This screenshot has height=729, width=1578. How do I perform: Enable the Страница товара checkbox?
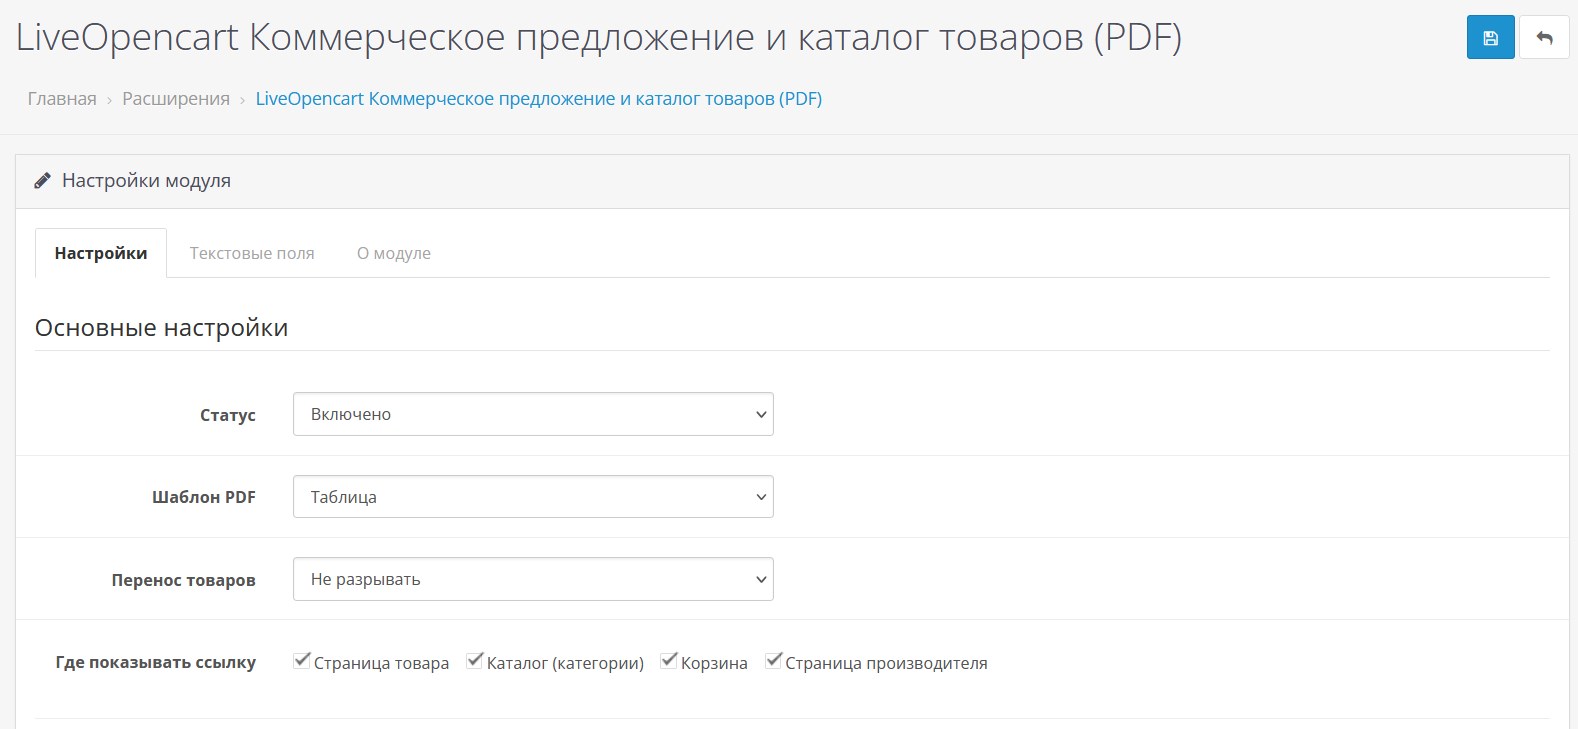tap(301, 661)
